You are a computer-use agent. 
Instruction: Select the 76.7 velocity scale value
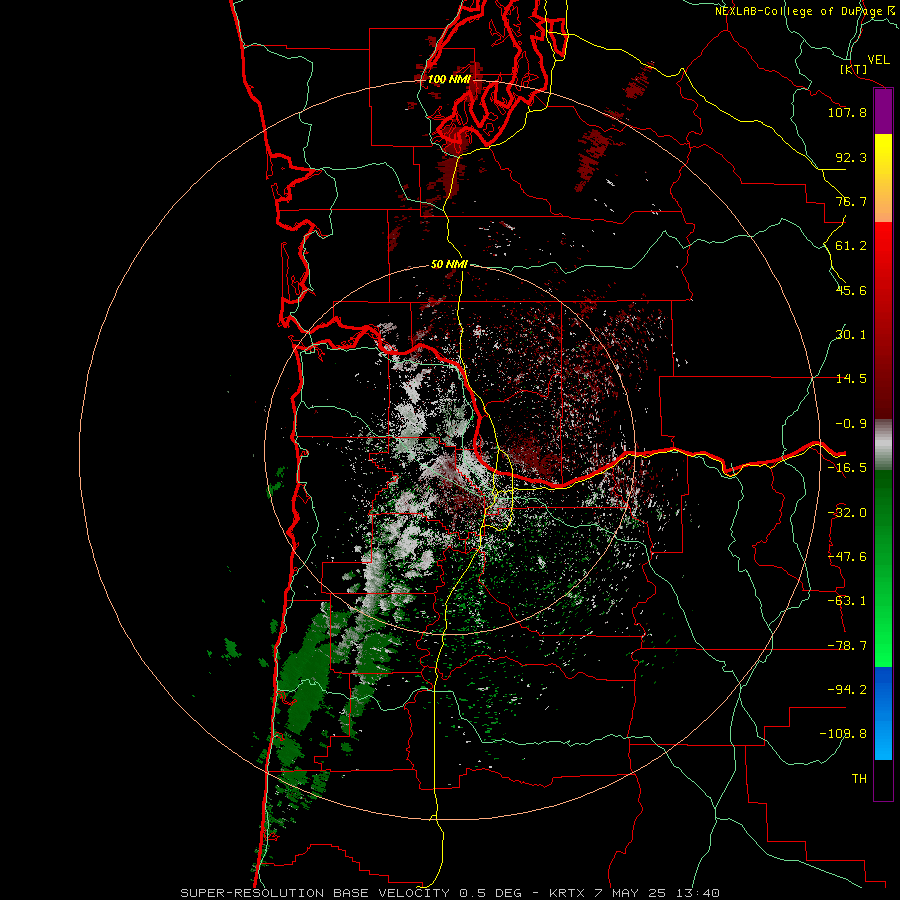851,201
